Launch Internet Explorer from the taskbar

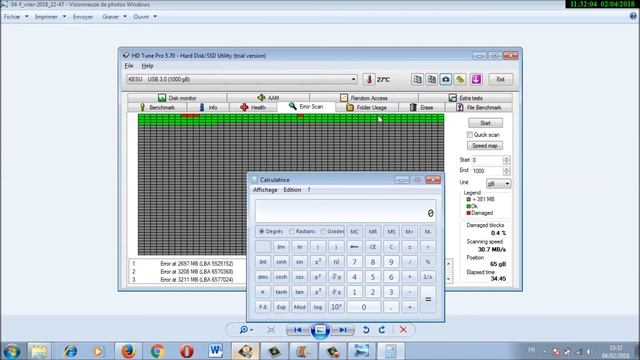pos(70,351)
